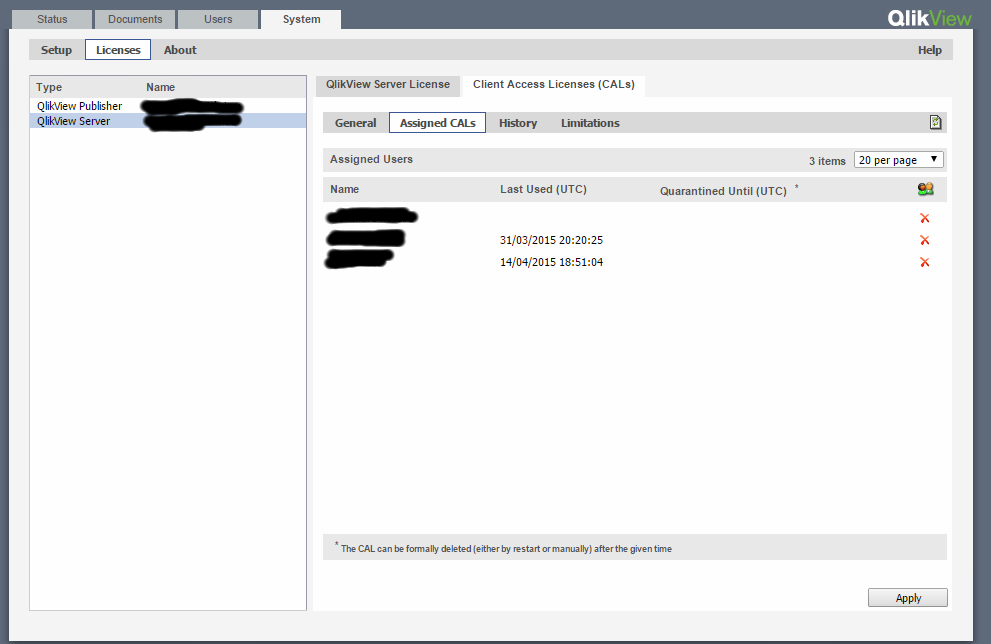The width and height of the screenshot is (991, 644).
Task: Select Client Access Licenses (CALs) tab
Action: tap(554, 85)
